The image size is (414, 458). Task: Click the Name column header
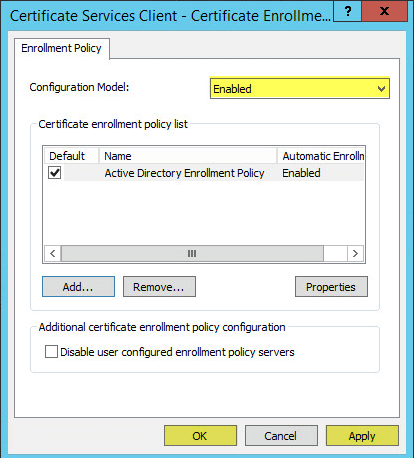[188, 156]
